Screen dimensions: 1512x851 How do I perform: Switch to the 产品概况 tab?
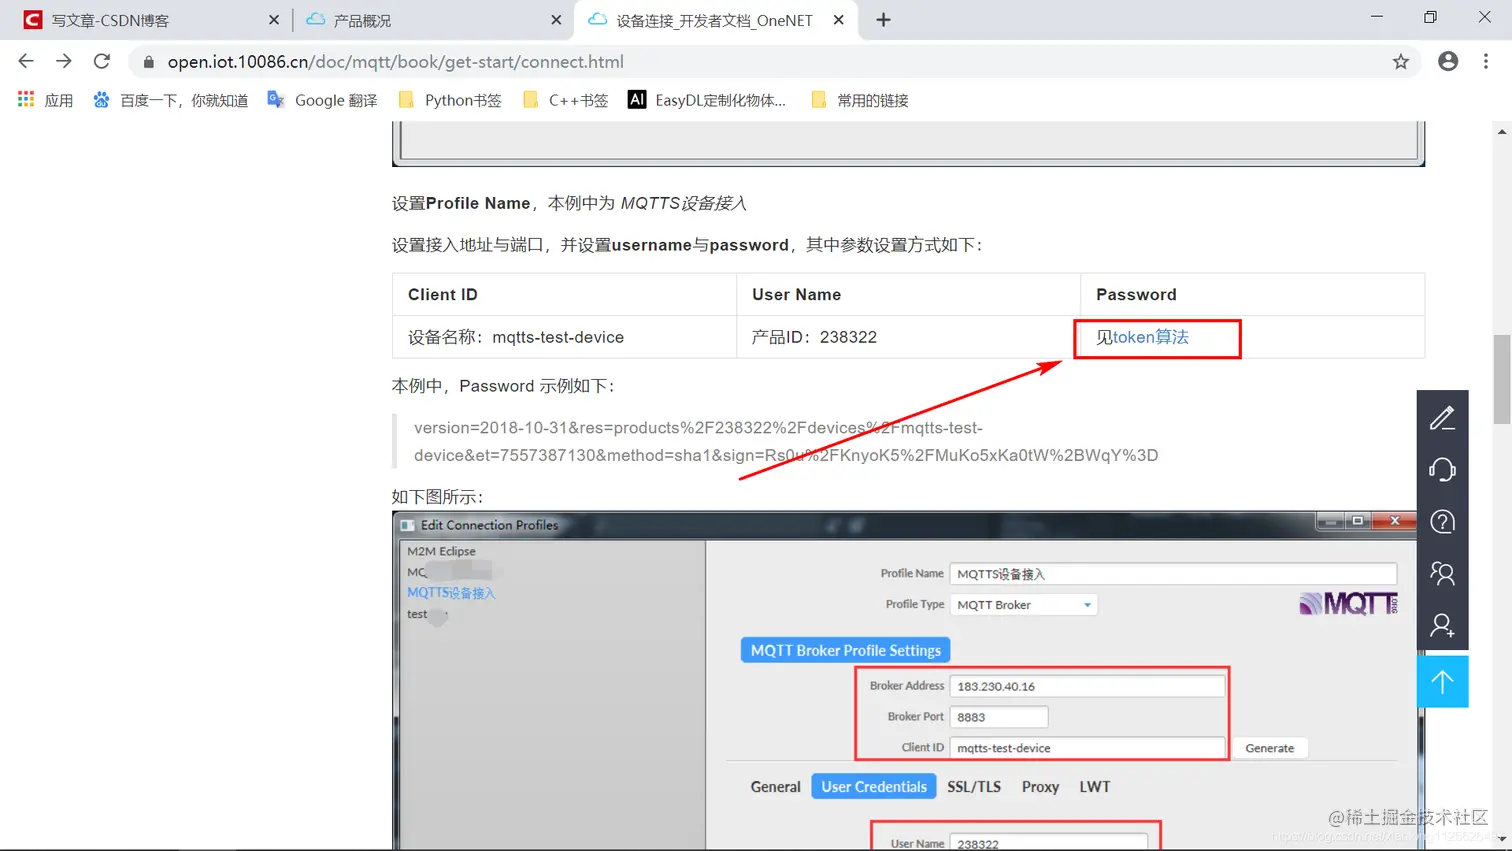433,20
